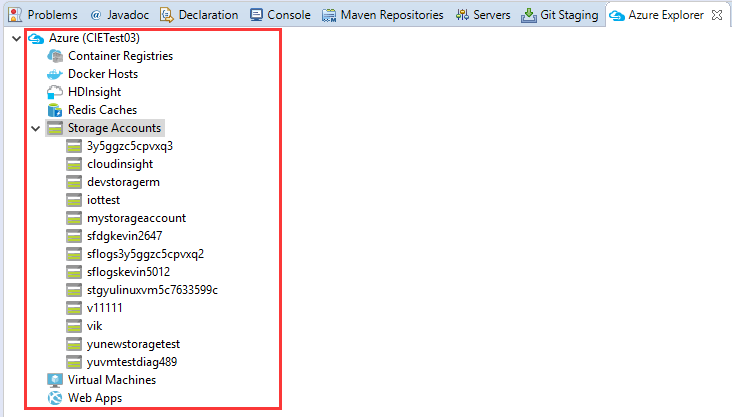Viewport: 732px width, 417px height.
Task: Open the Console tab
Action: coord(281,15)
